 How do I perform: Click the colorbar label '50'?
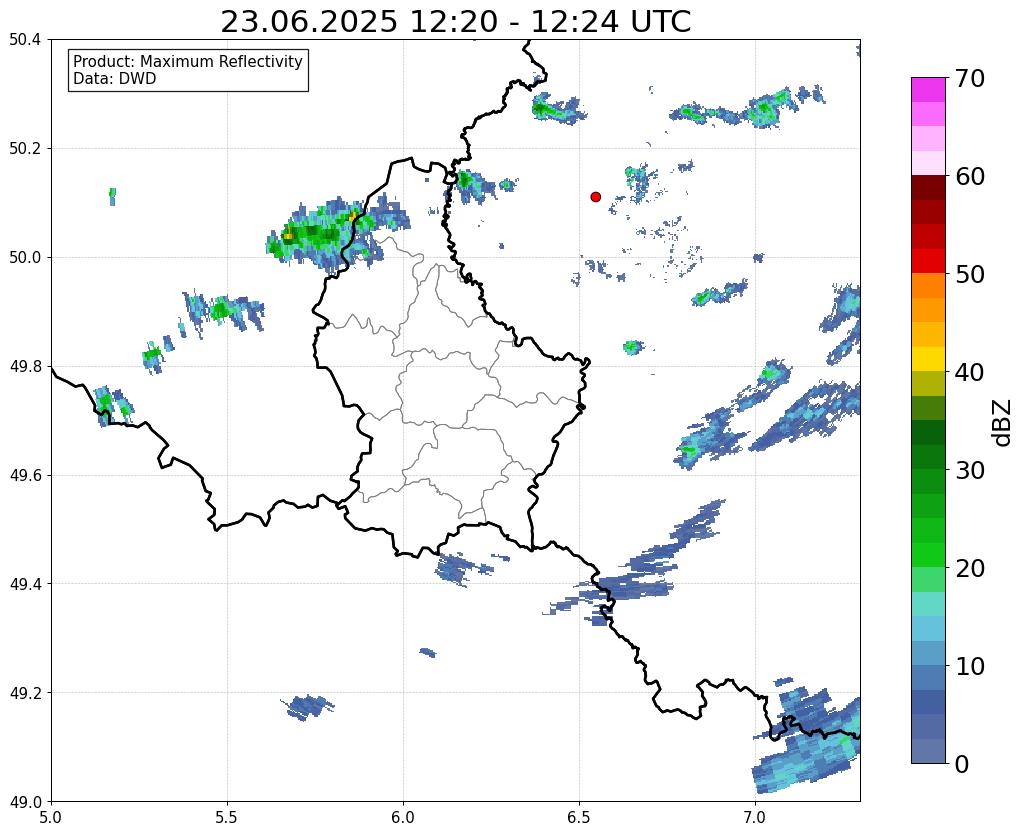click(x=969, y=274)
